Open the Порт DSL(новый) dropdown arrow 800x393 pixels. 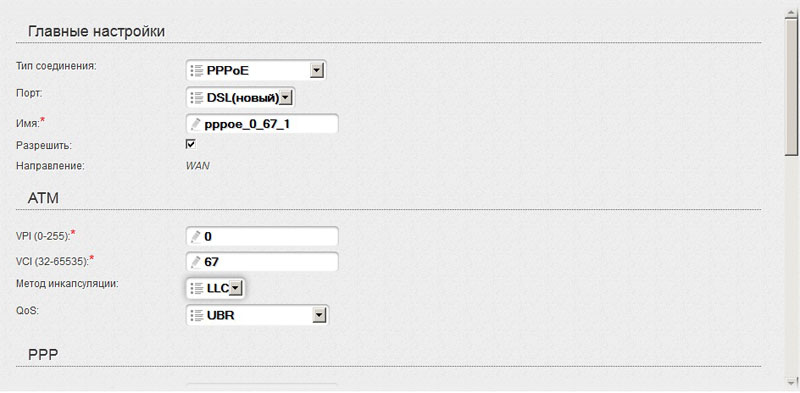point(286,97)
